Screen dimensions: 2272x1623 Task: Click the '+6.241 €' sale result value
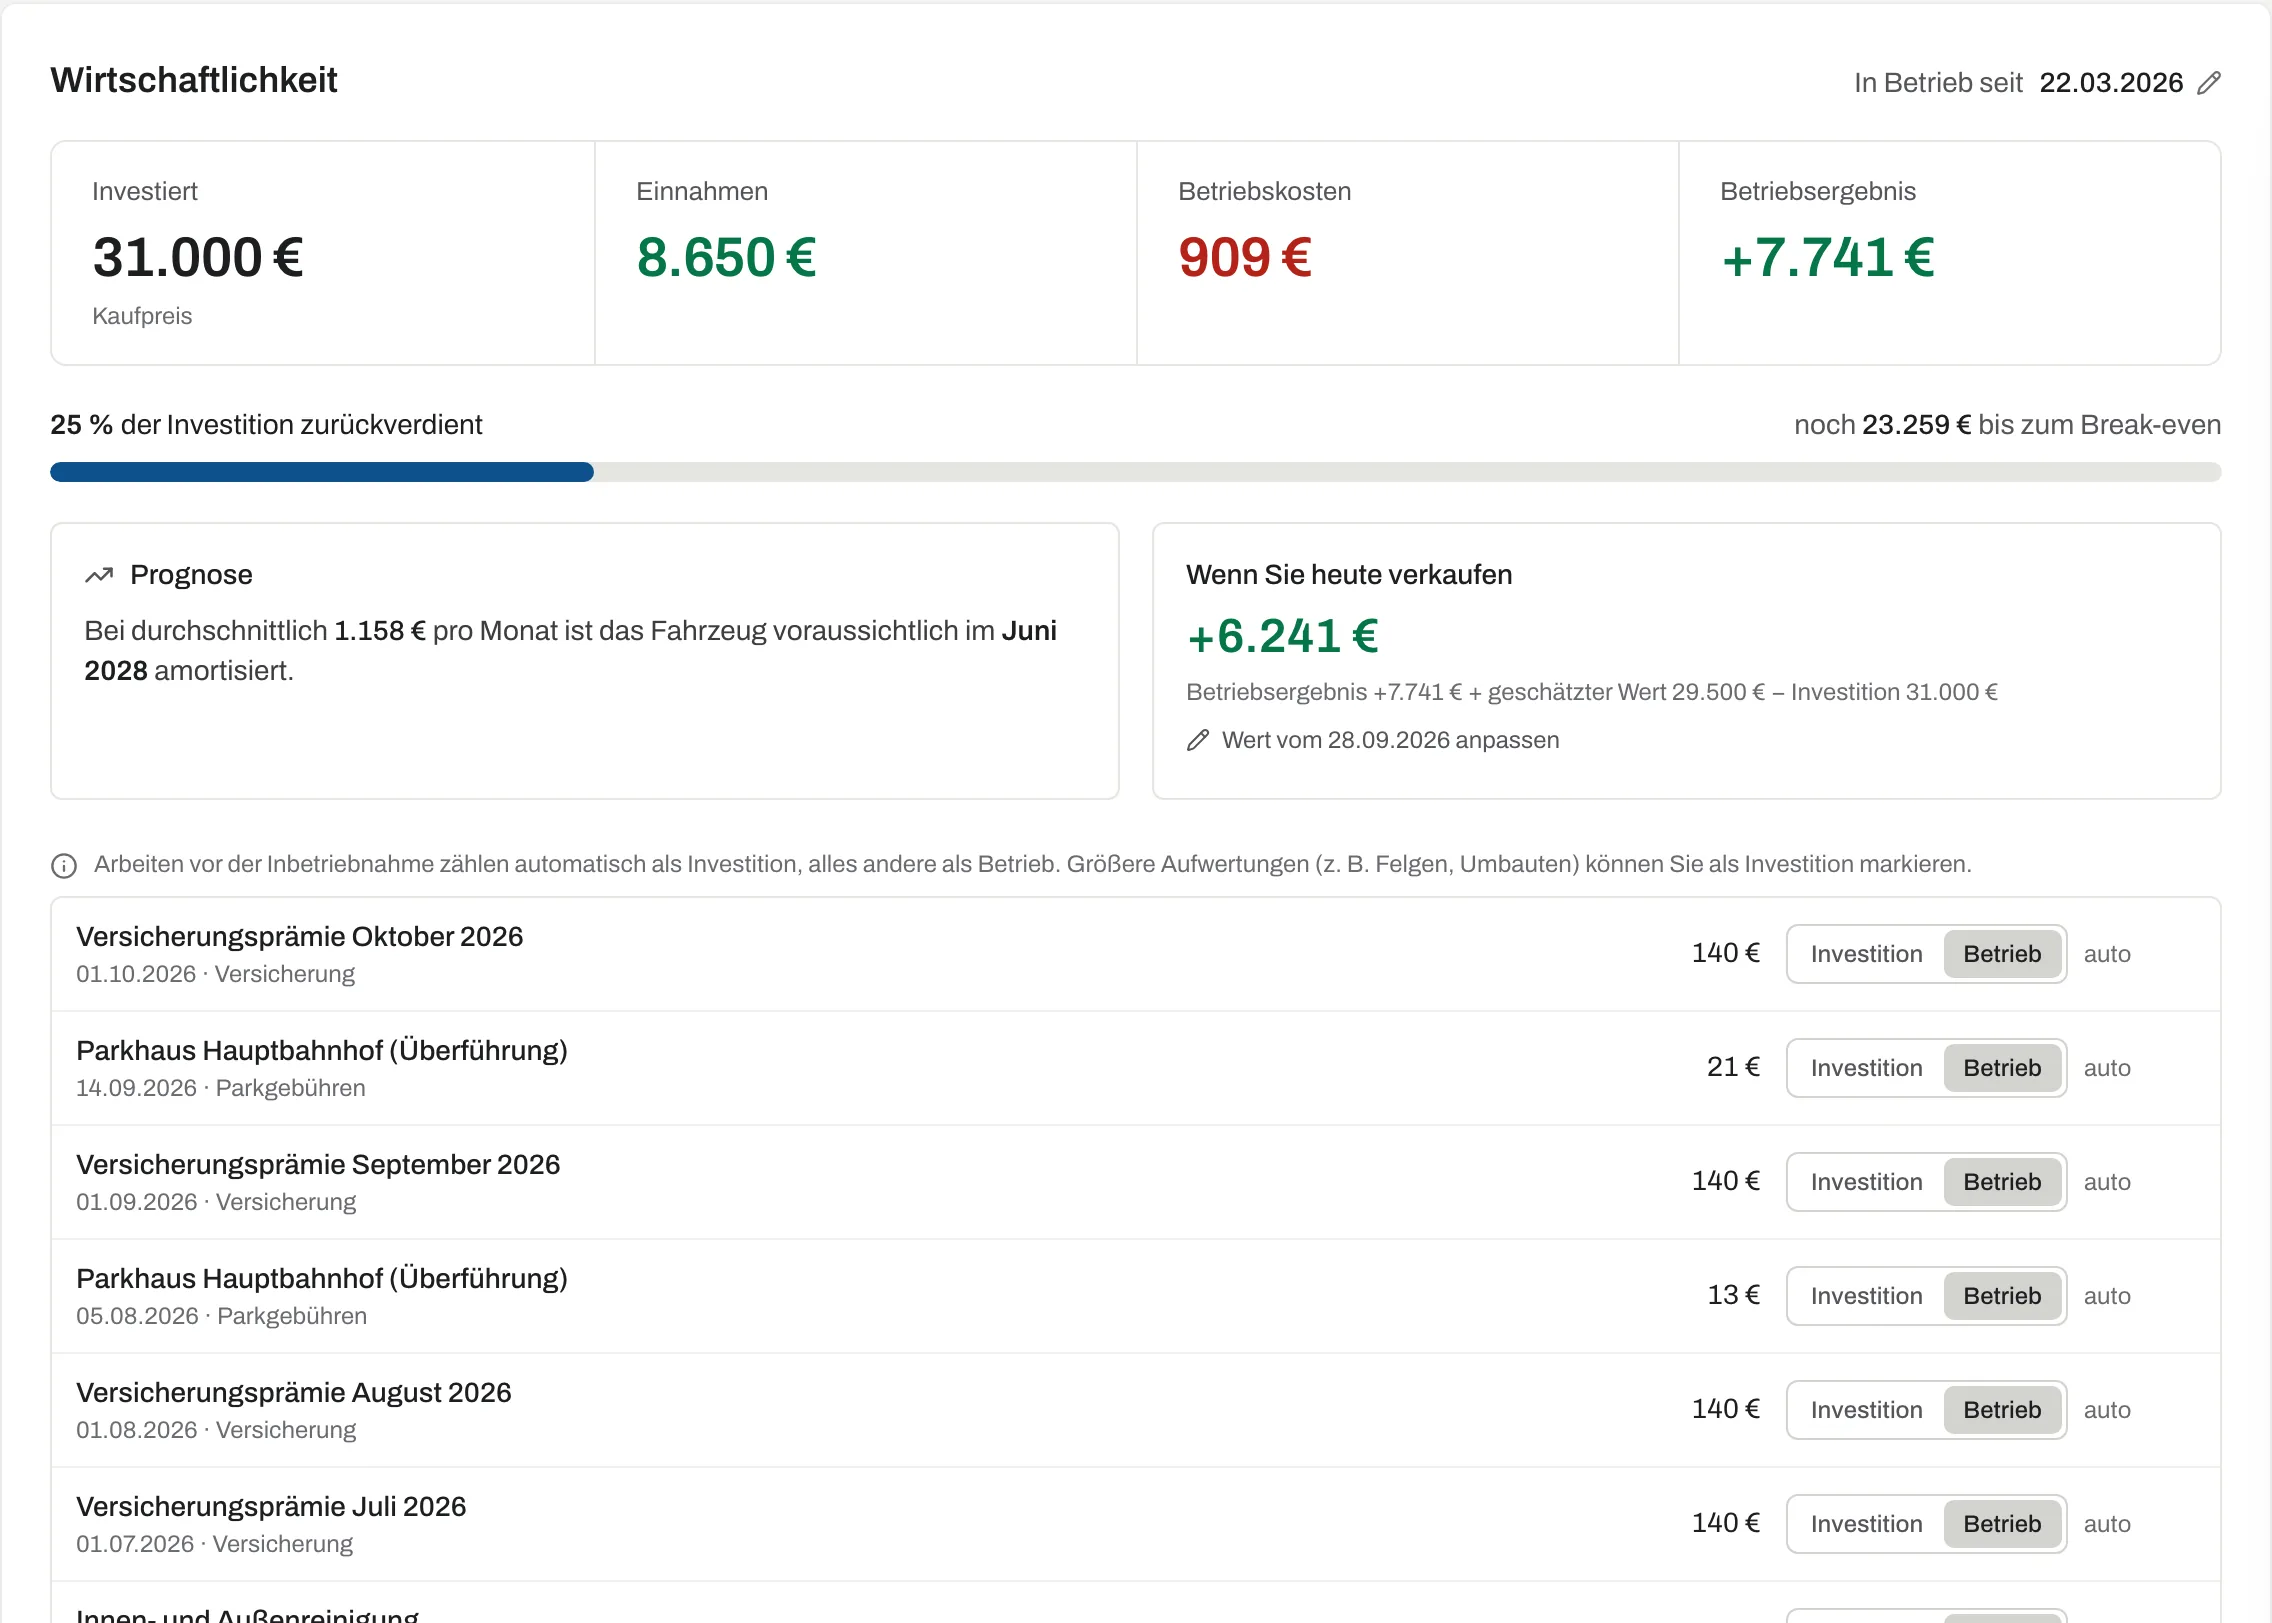point(1283,636)
